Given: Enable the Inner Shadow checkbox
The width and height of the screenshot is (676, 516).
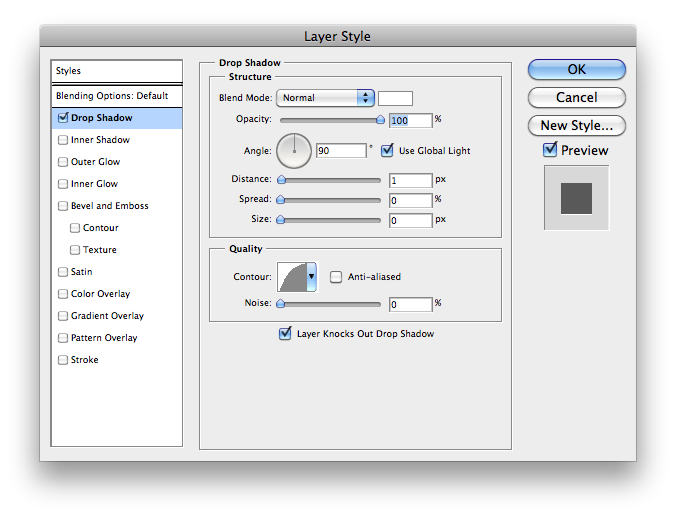Looking at the screenshot, I should [x=63, y=140].
